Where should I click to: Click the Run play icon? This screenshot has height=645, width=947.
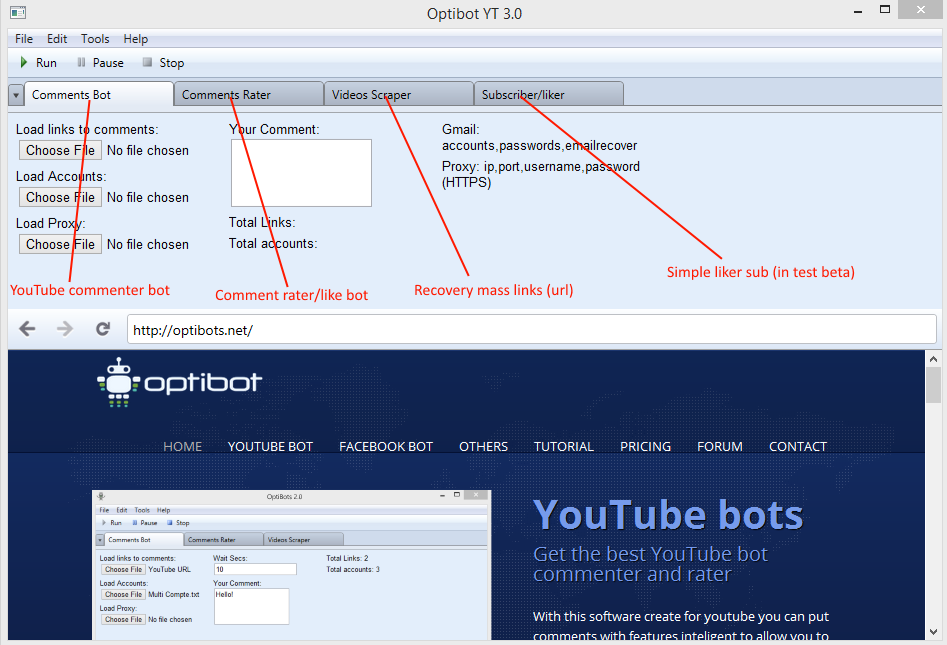tap(24, 62)
